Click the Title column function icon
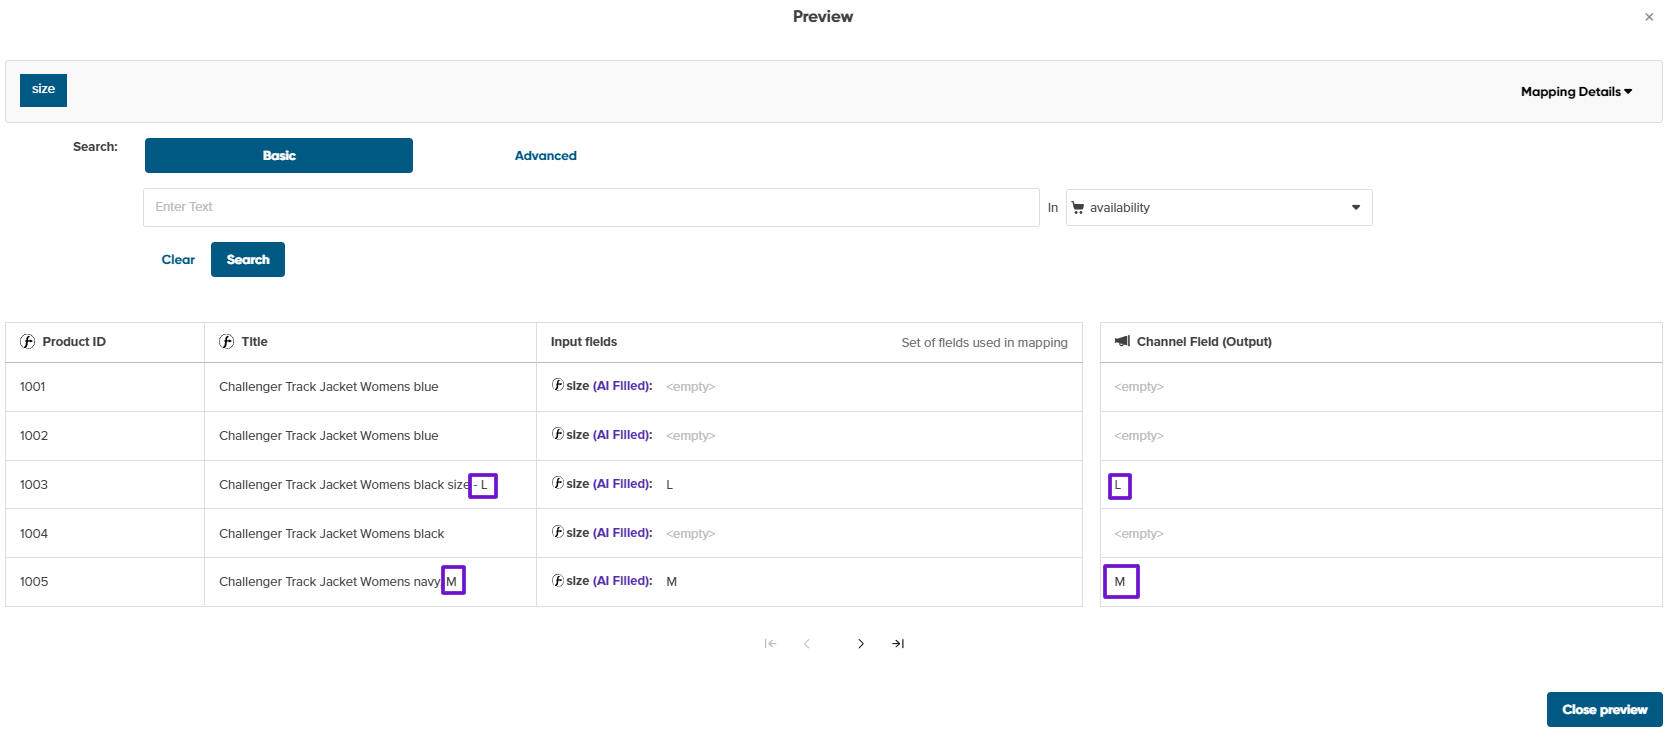Image resolution: width=1675 pixels, height=737 pixels. pyautogui.click(x=227, y=342)
